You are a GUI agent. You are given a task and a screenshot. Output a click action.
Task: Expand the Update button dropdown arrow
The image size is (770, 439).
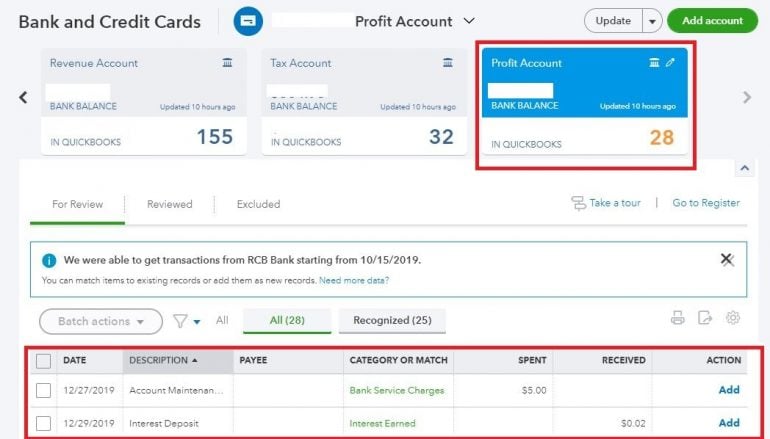tap(653, 21)
